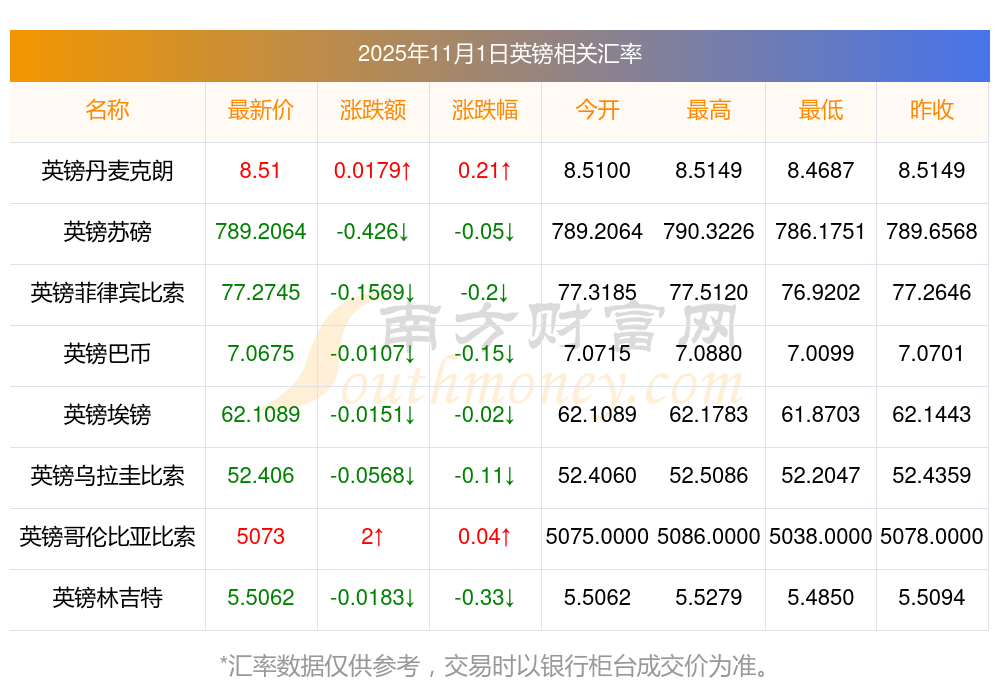This screenshot has width=1000, height=697.
Task: Click the title 2025年11月1日英镑相关汇率
Action: (x=500, y=54)
